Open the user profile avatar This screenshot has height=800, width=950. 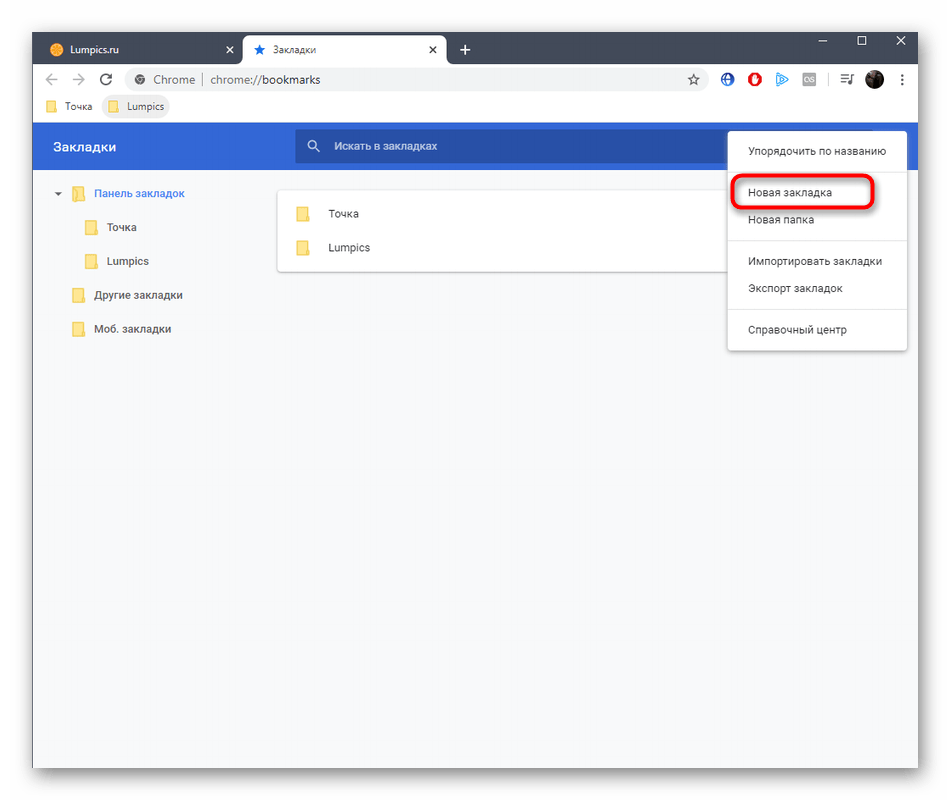[x=874, y=79]
